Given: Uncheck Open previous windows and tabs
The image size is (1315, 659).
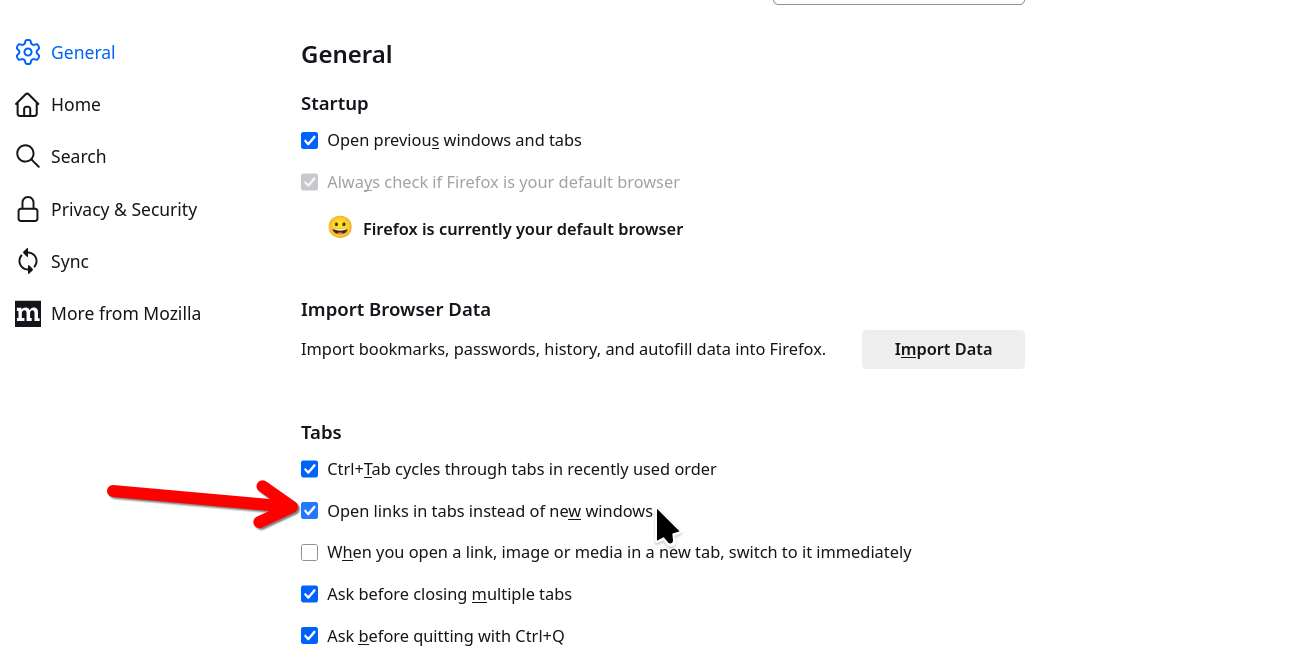Looking at the screenshot, I should pyautogui.click(x=310, y=141).
